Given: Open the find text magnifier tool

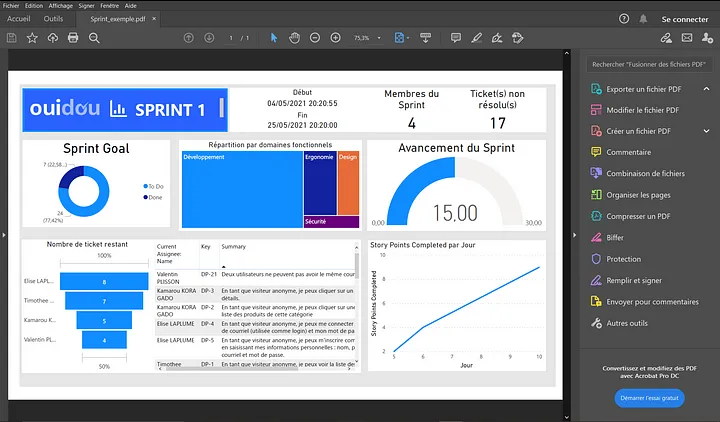Looking at the screenshot, I should pos(94,38).
